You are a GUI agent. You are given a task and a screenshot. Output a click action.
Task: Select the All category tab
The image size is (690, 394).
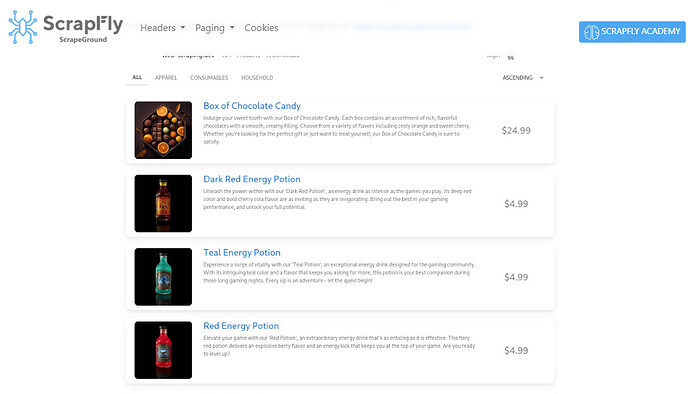(137, 77)
